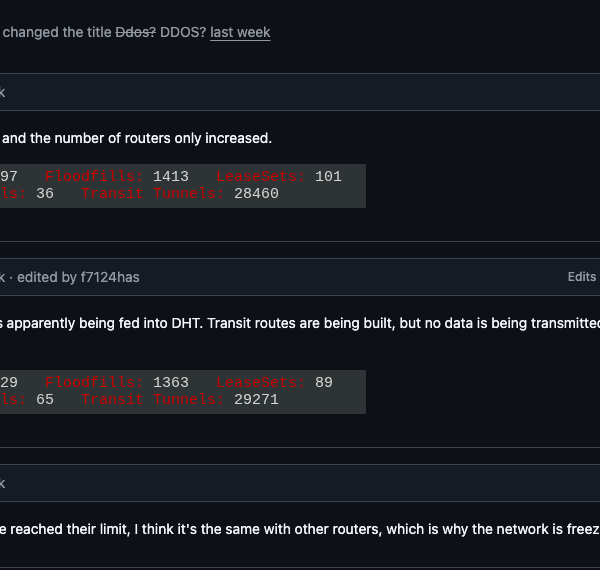
Task: Click the LeaseSets value 89
Action: [x=324, y=382]
